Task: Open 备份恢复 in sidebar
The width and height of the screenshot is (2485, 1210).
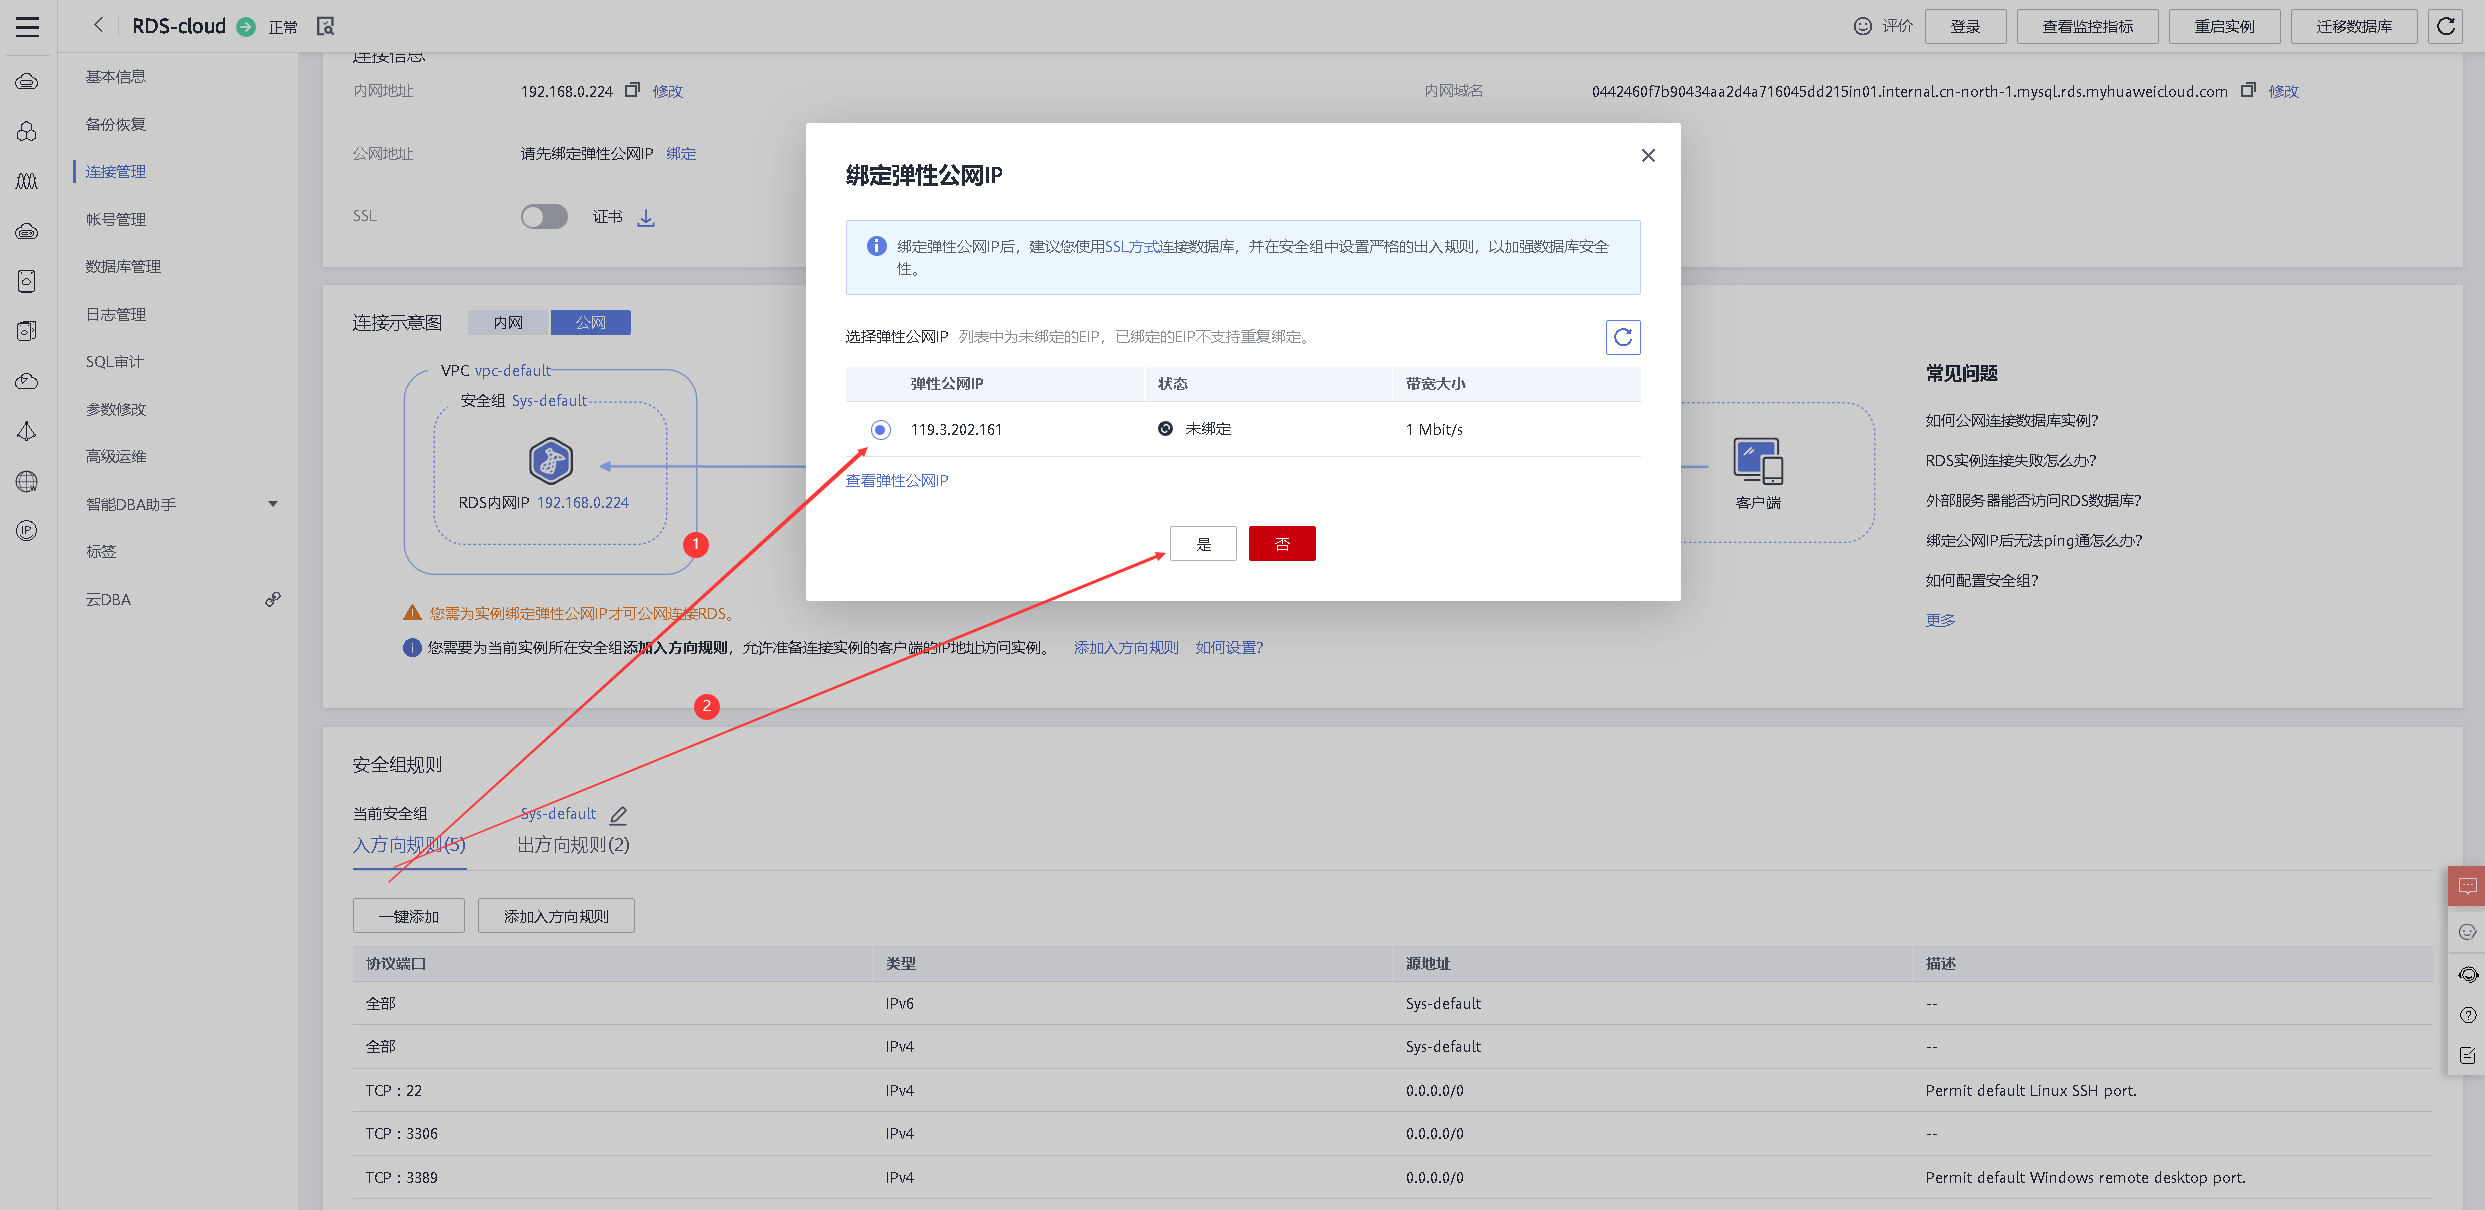Action: (x=116, y=124)
